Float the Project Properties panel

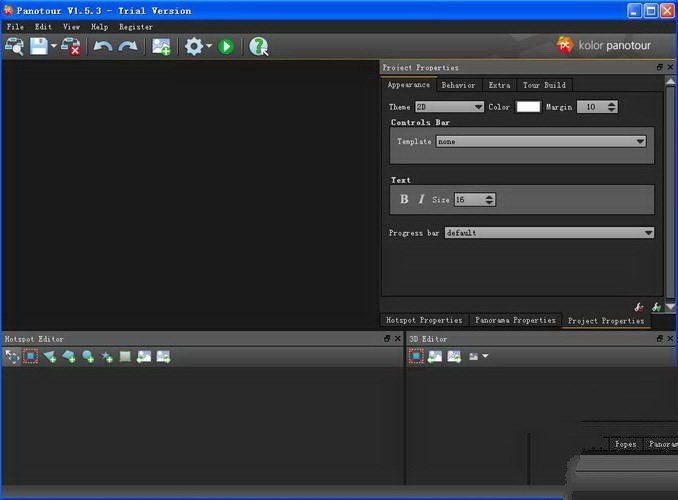(x=660, y=67)
